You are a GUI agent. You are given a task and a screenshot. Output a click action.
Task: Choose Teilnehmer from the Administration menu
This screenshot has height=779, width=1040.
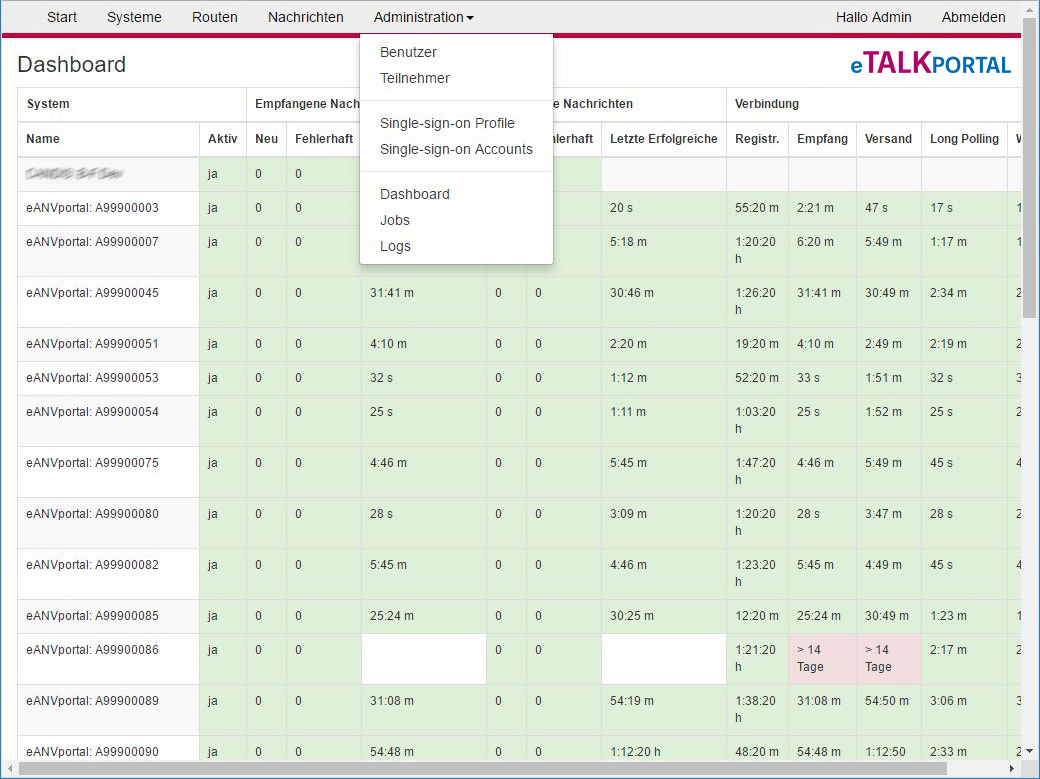(415, 78)
